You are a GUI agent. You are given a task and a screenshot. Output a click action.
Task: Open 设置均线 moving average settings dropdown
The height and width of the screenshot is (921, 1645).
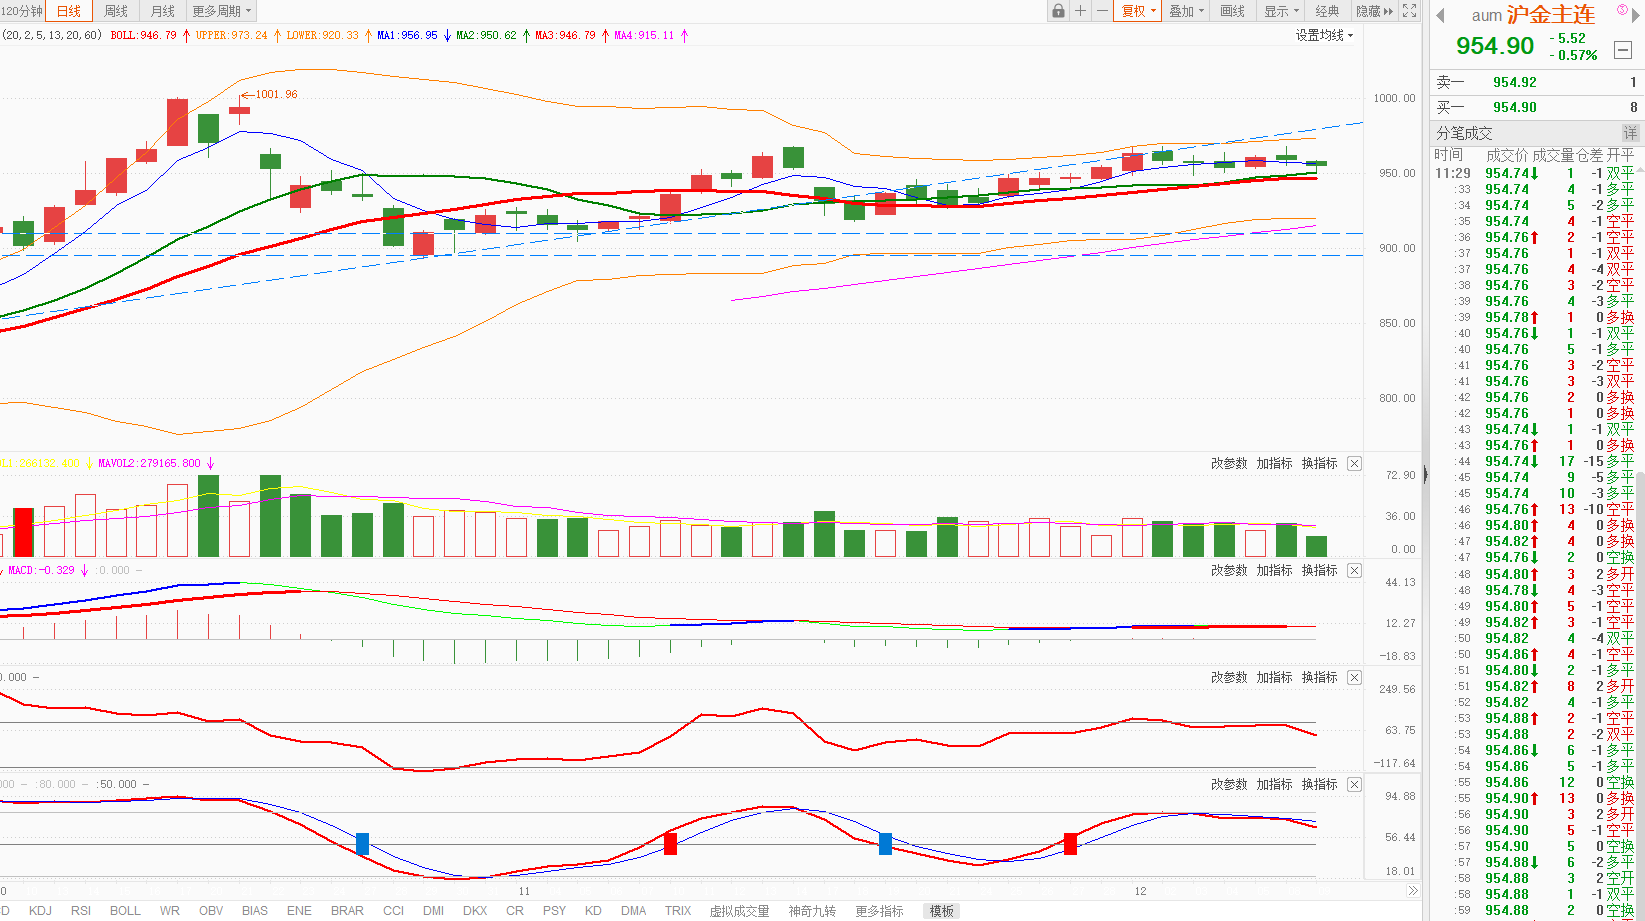[x=1324, y=35]
